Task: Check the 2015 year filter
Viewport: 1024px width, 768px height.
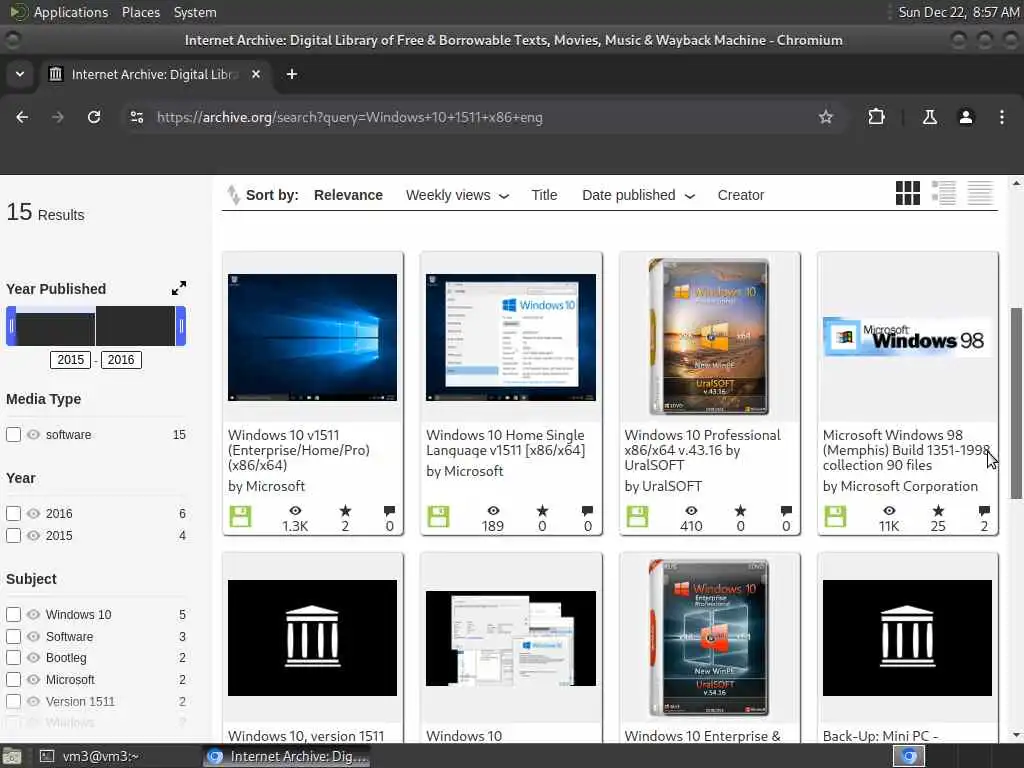Action: [13, 536]
